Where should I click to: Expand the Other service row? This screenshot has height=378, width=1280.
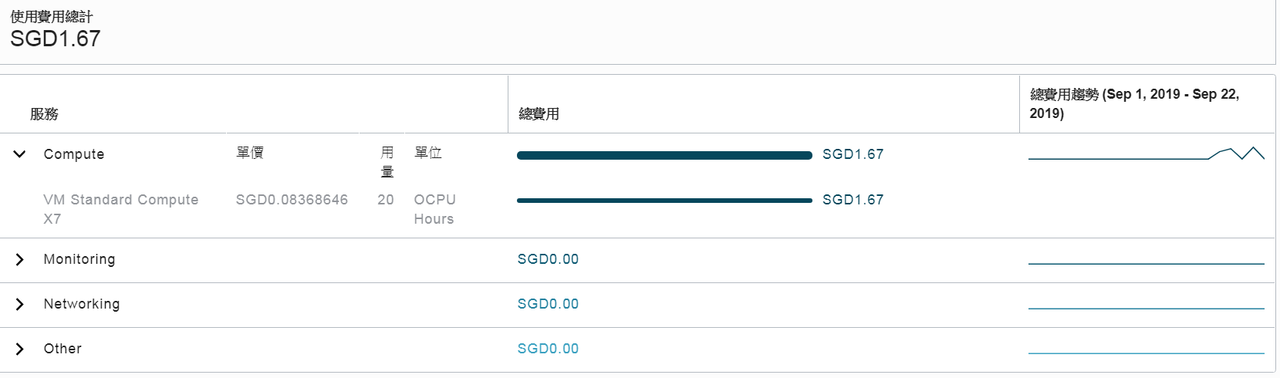click(x=19, y=349)
